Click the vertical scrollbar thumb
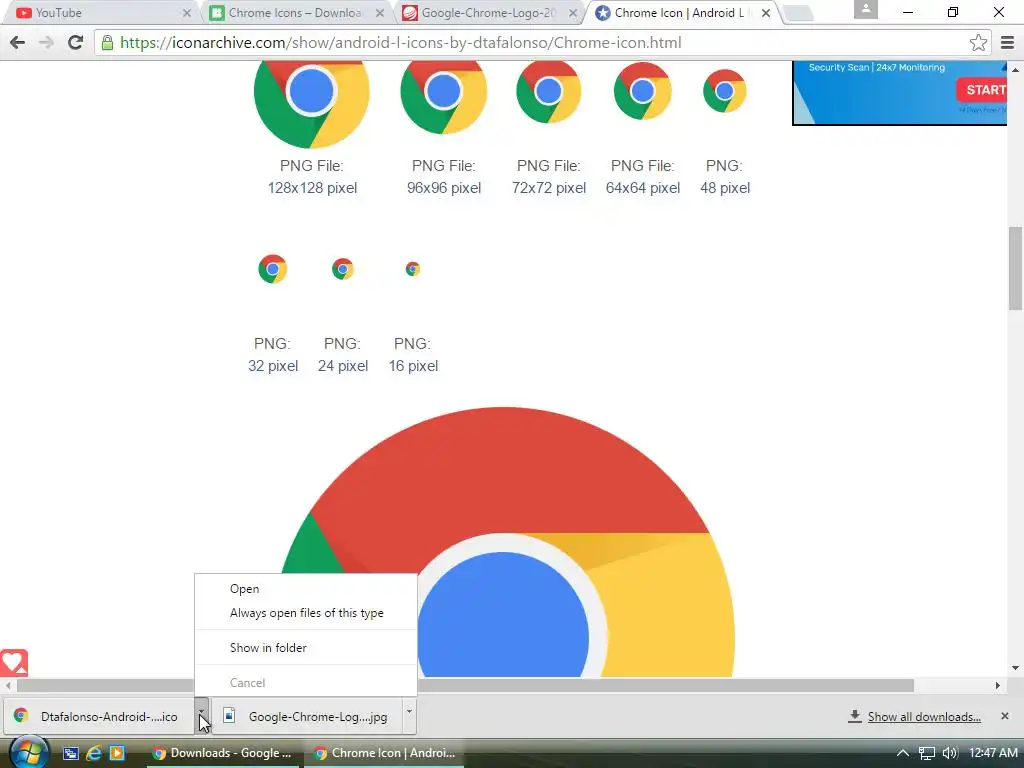 [x=1015, y=268]
